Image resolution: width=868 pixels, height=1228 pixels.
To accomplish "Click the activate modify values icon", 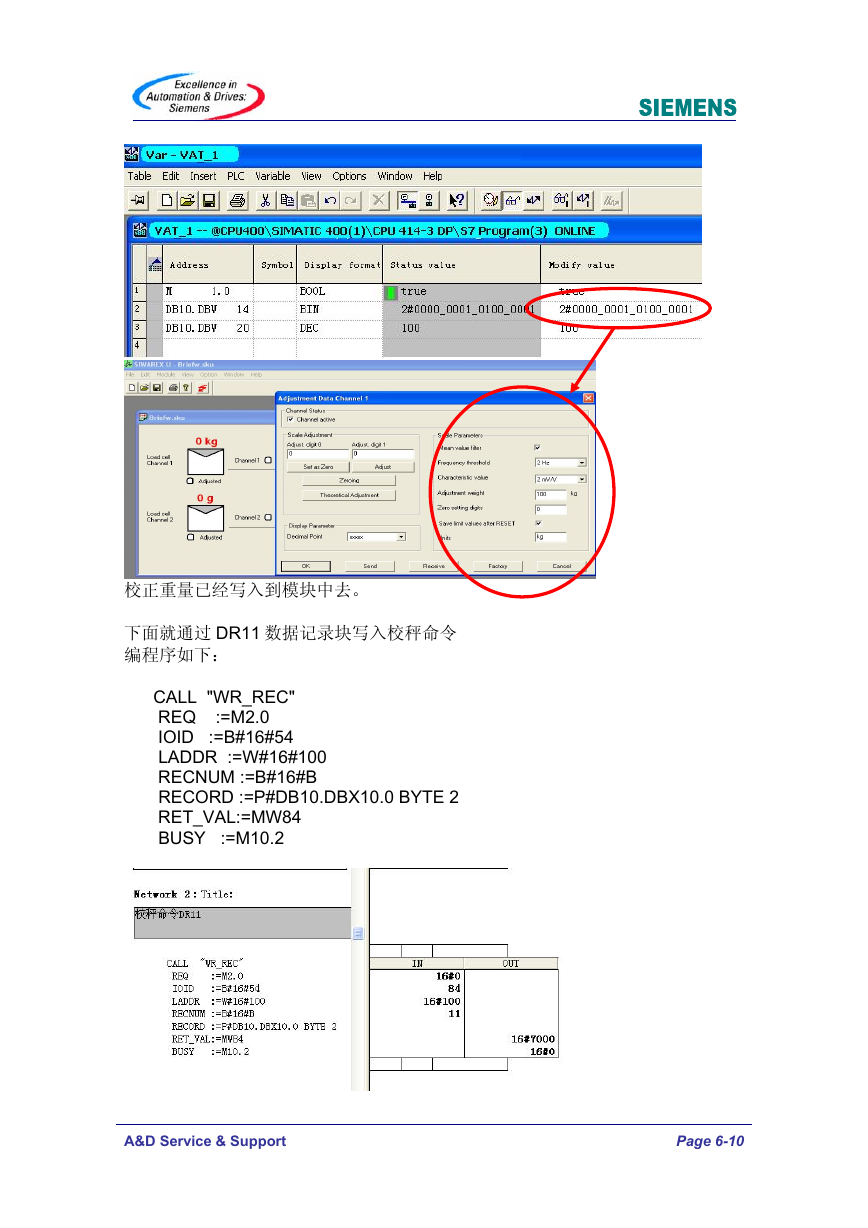I will pyautogui.click(x=583, y=200).
